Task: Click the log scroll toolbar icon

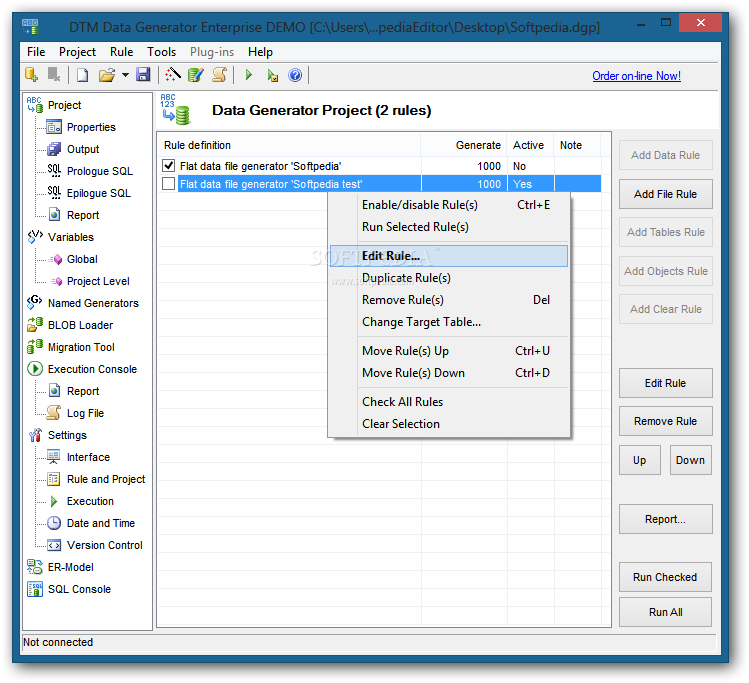Action: 219,75
